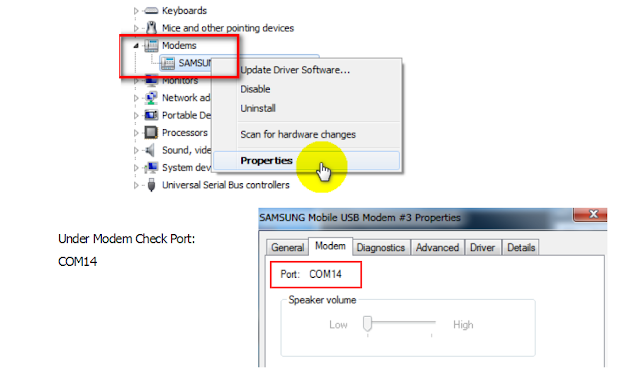Viewport: 640px width, 378px height.
Task: Click the Keyboards device icon
Action: tap(151, 11)
